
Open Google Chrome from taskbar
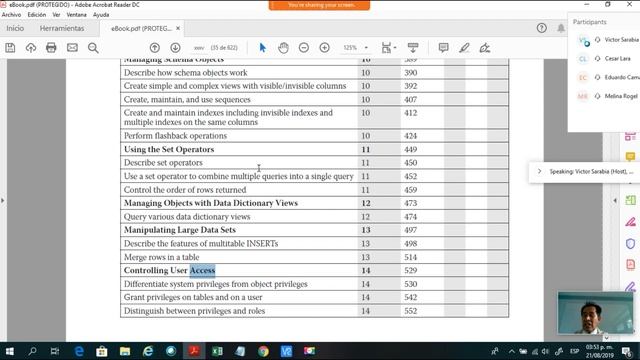[x=263, y=351]
